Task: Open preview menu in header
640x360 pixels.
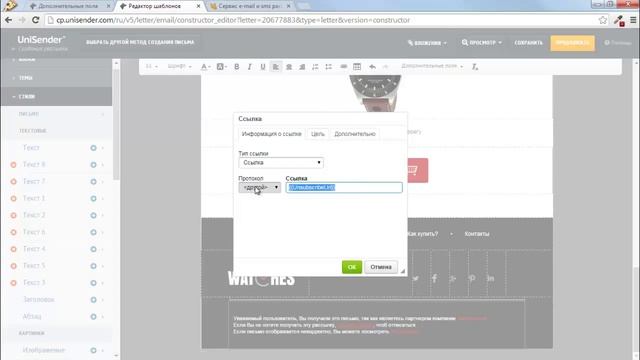Action: (x=482, y=42)
